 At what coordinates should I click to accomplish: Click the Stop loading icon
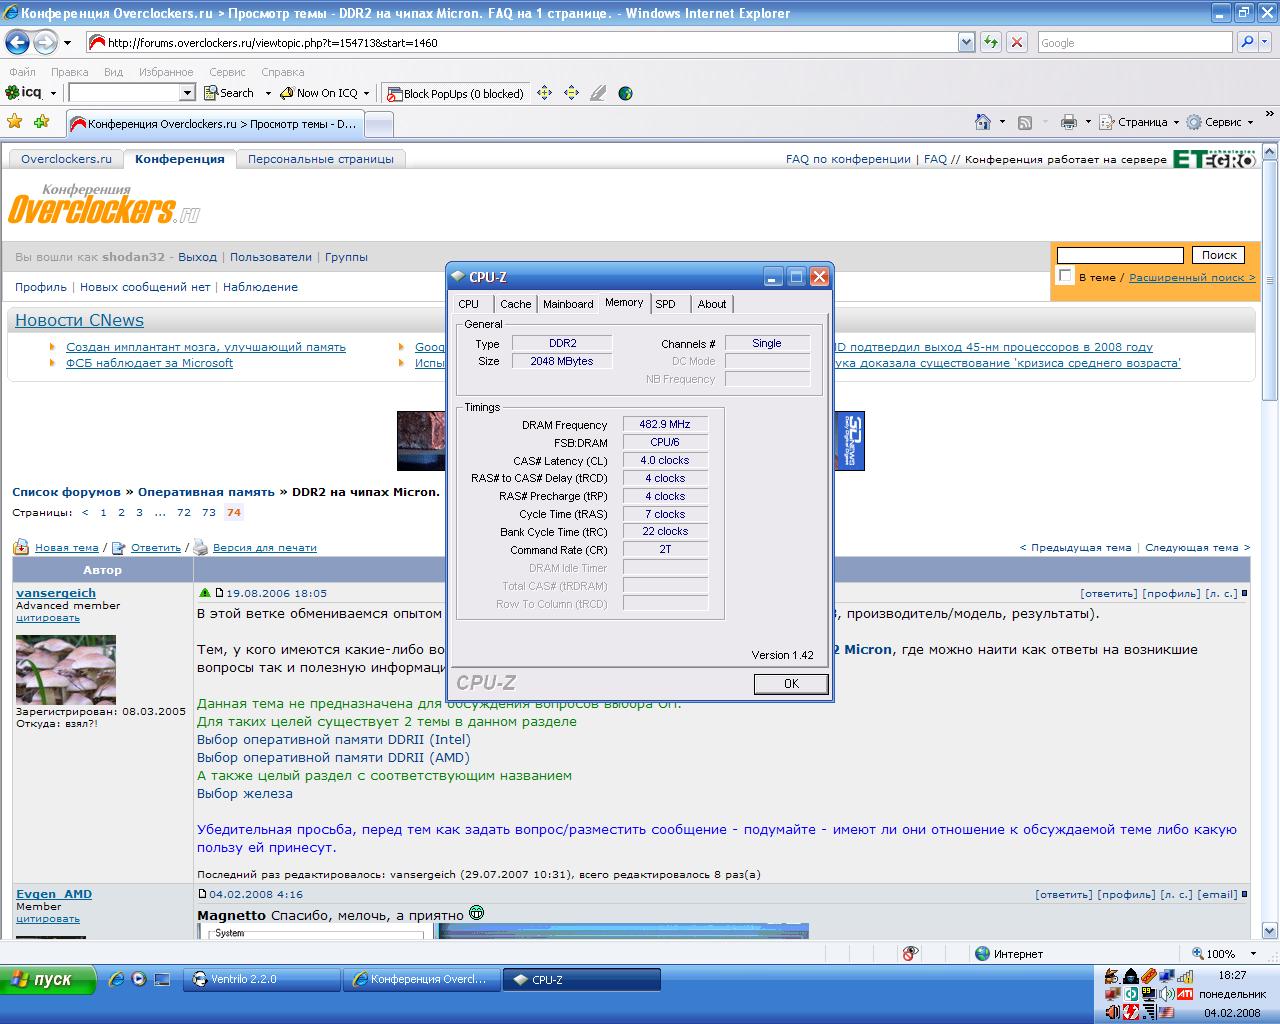(x=1017, y=42)
